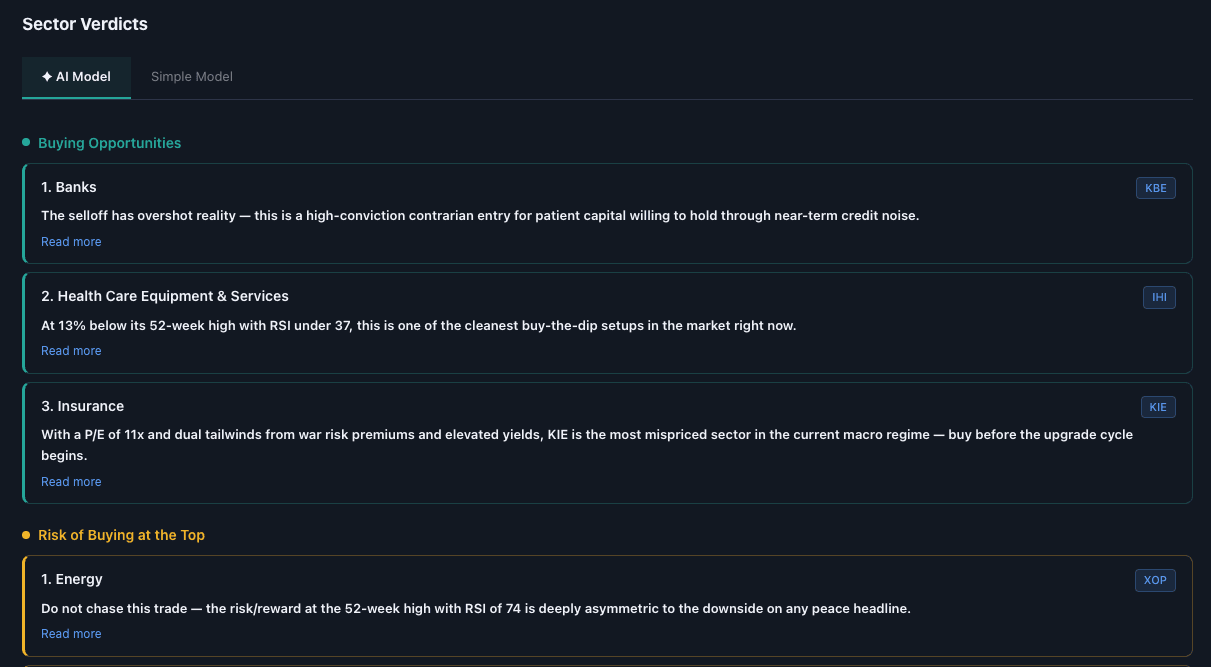Select the Insurance opportunity card
1211x667 pixels.
(x=605, y=443)
